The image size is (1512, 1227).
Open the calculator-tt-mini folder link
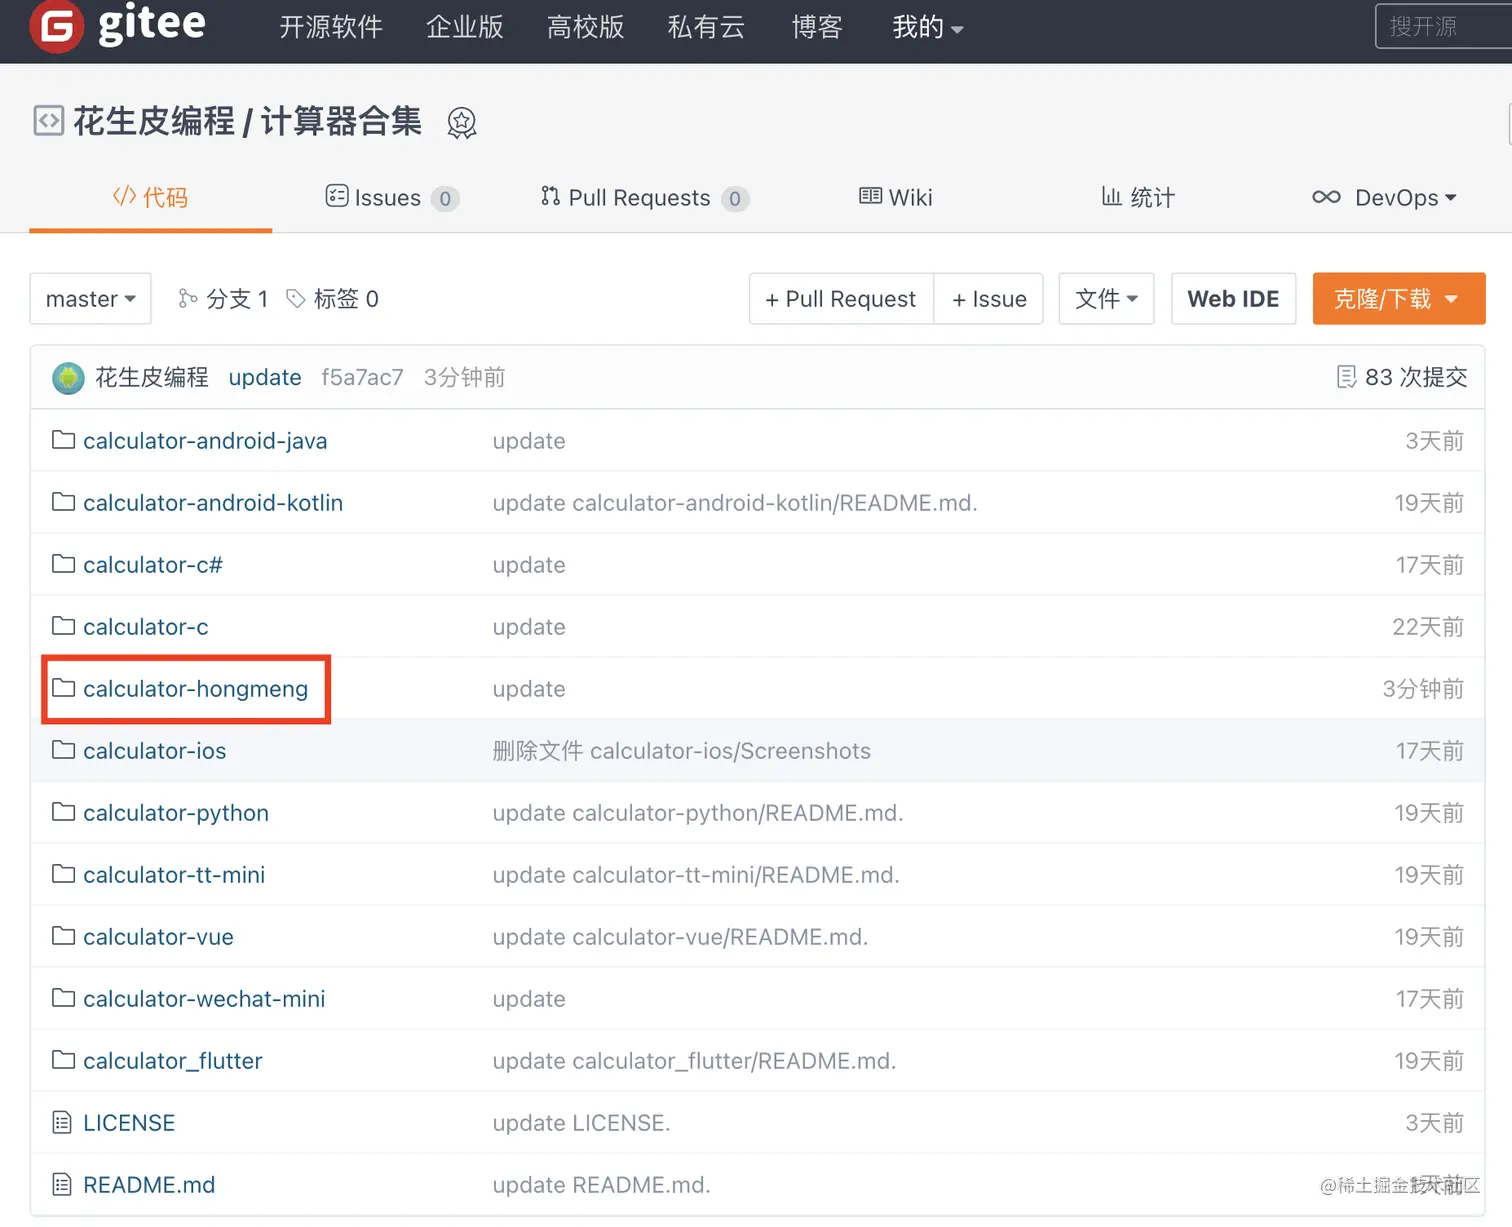tap(174, 875)
